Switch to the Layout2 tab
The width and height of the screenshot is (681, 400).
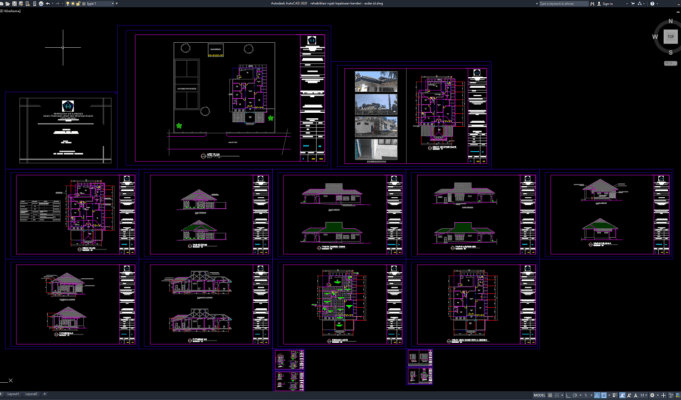coord(31,394)
